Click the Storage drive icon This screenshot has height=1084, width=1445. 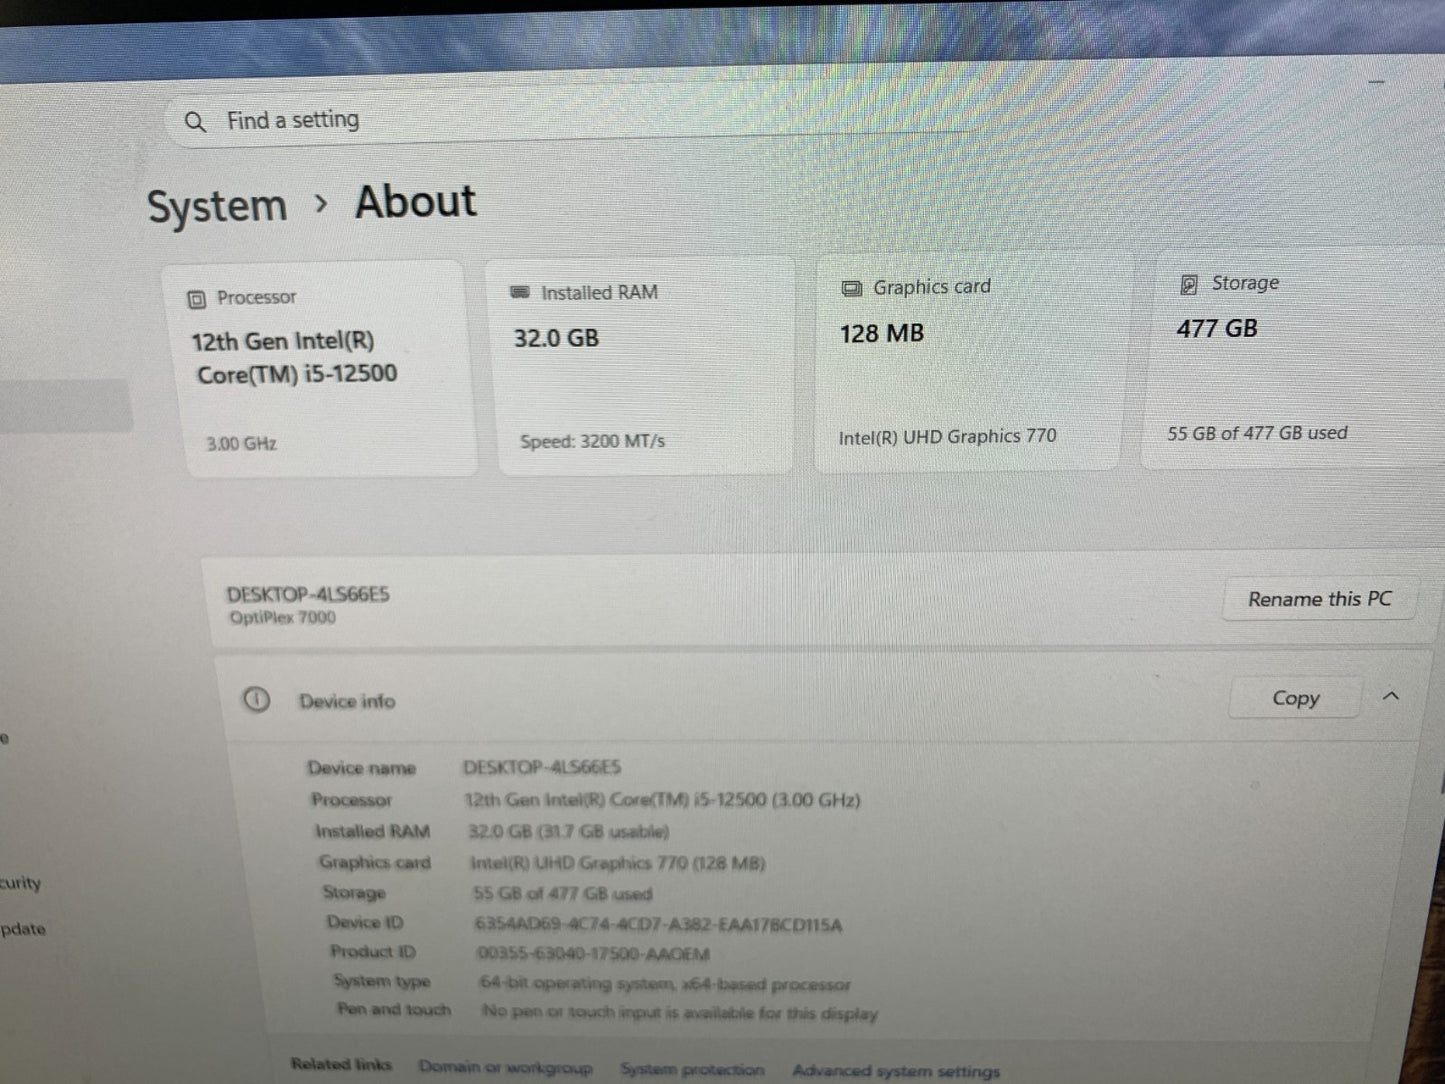pyautogui.click(x=1189, y=285)
